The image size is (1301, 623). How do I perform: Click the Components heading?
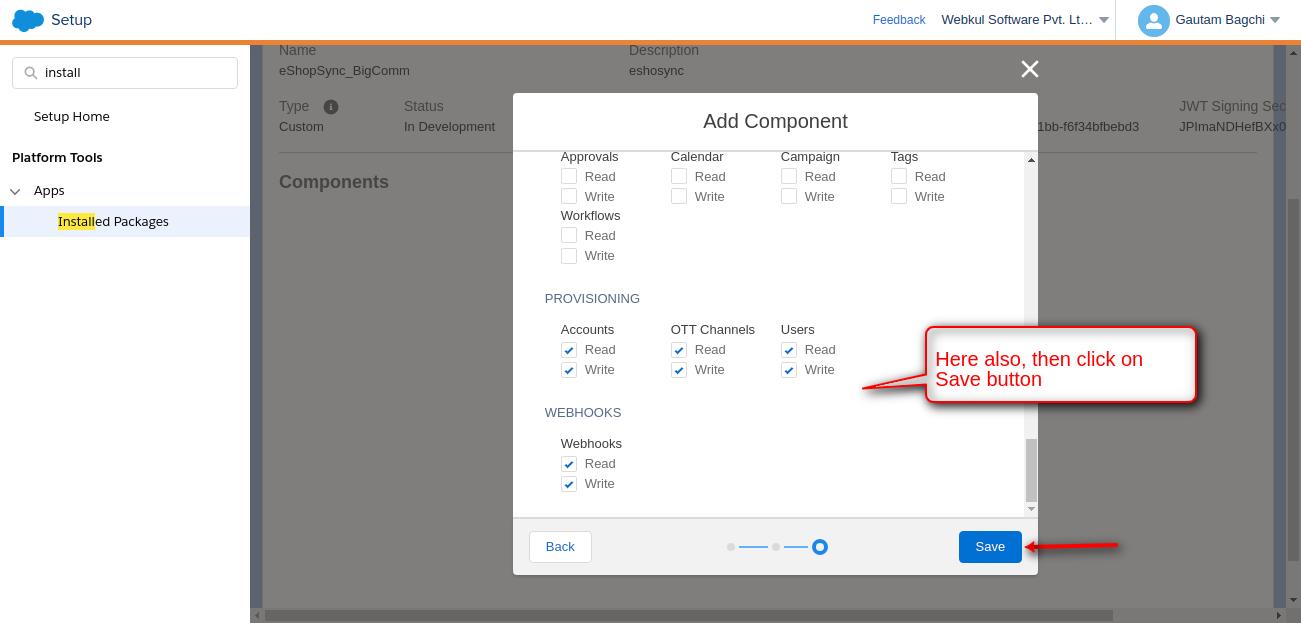pos(334,182)
